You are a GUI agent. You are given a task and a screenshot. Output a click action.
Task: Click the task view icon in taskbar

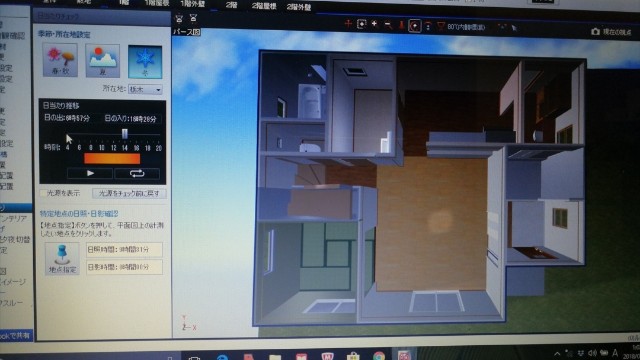tap(195, 358)
